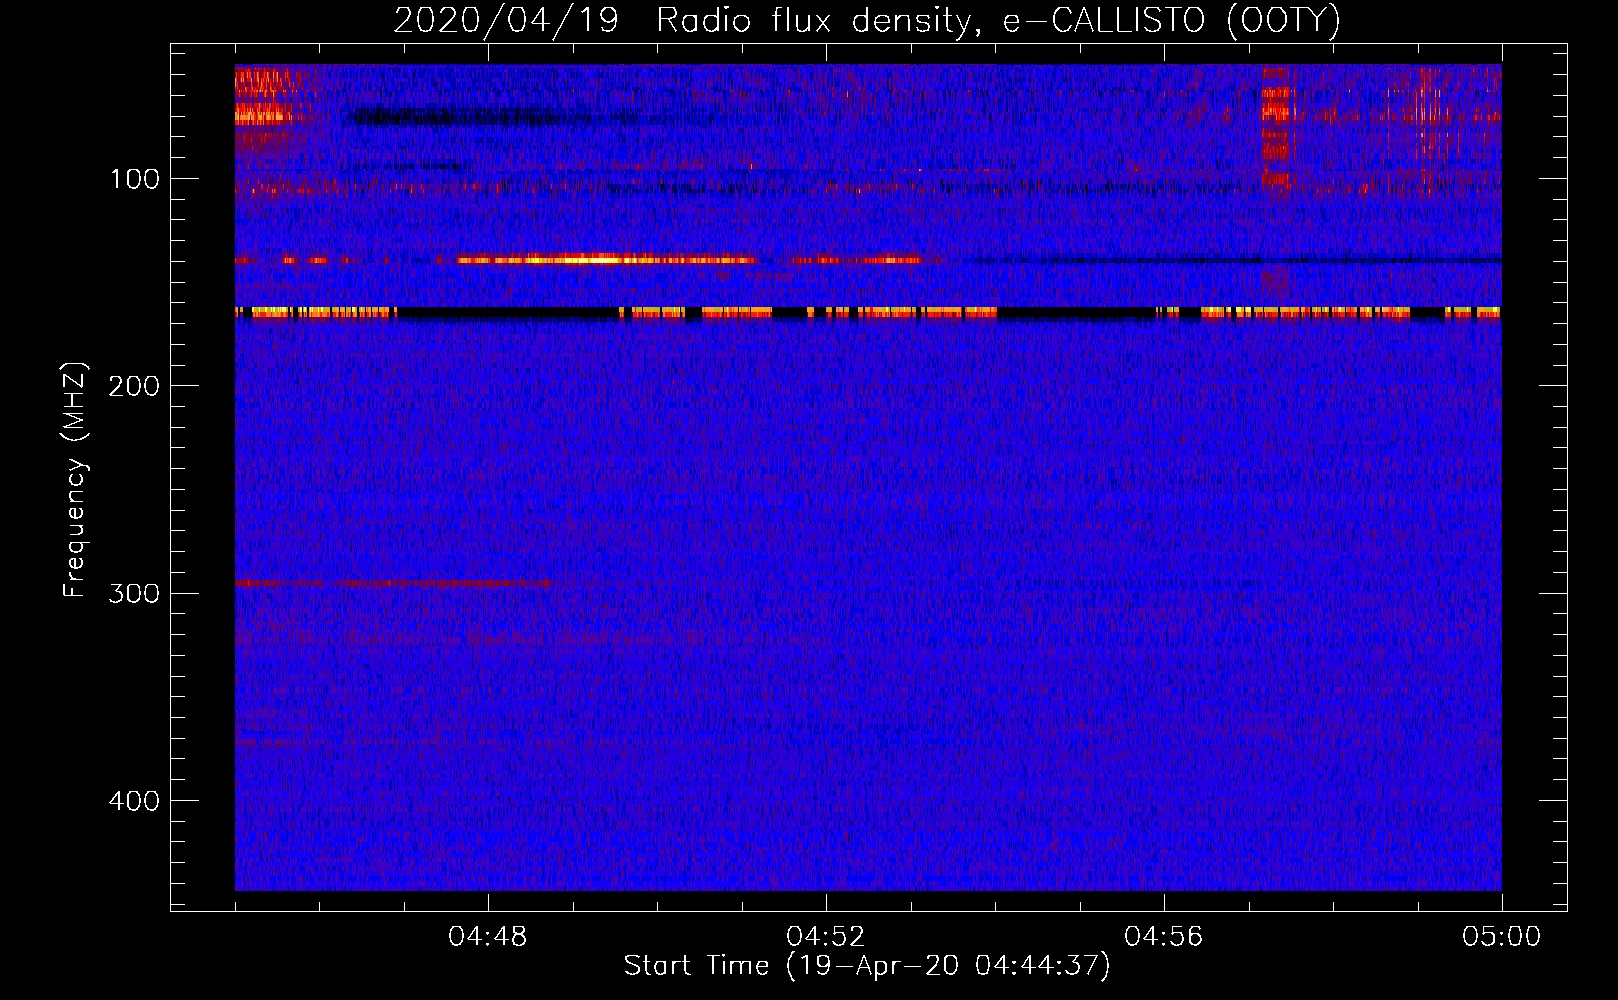Click the plot title '2020/04/19 Radio flux density, e-CALLISTO (OOTY)'
Screen dimensions: 1618x1000
point(867,21)
